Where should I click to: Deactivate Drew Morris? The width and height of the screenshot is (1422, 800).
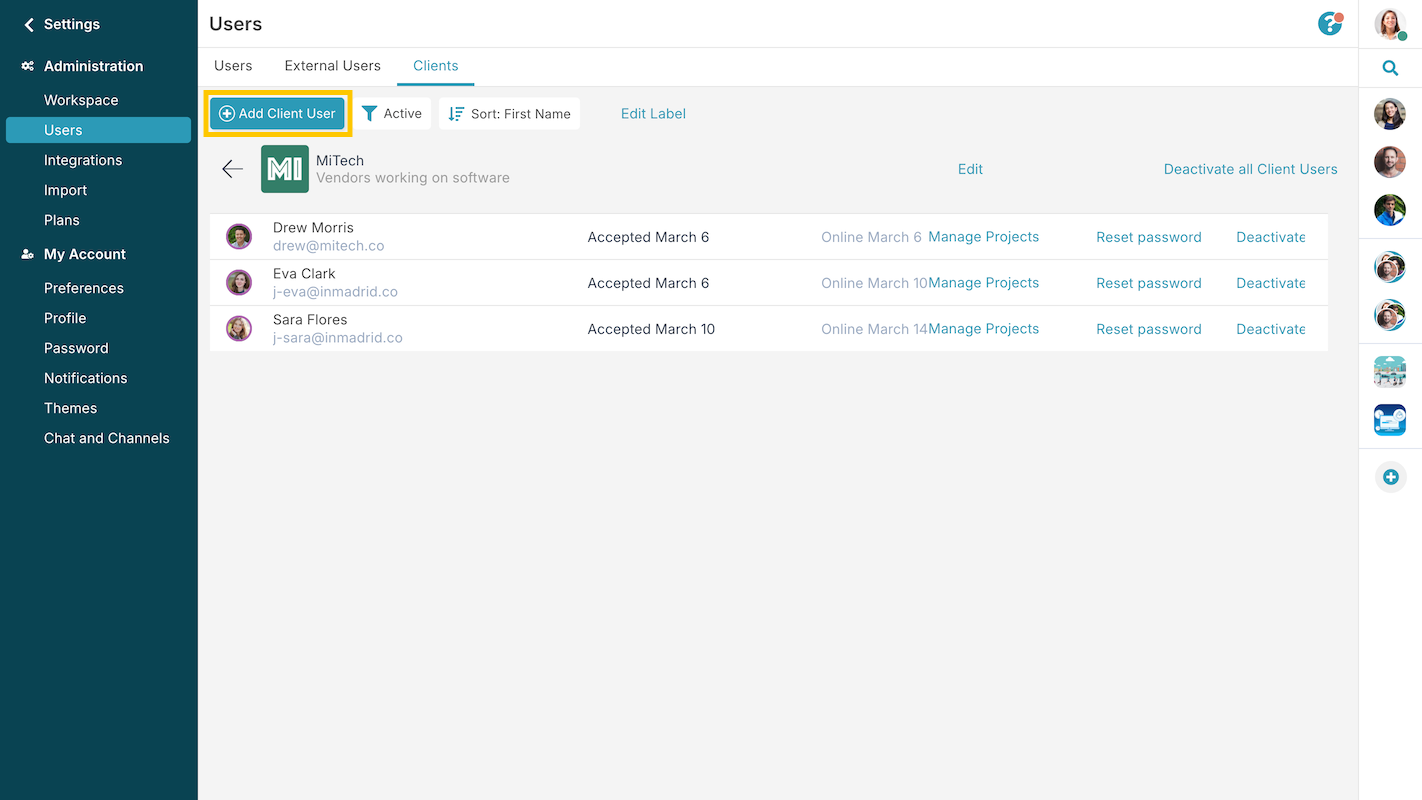[1271, 237]
